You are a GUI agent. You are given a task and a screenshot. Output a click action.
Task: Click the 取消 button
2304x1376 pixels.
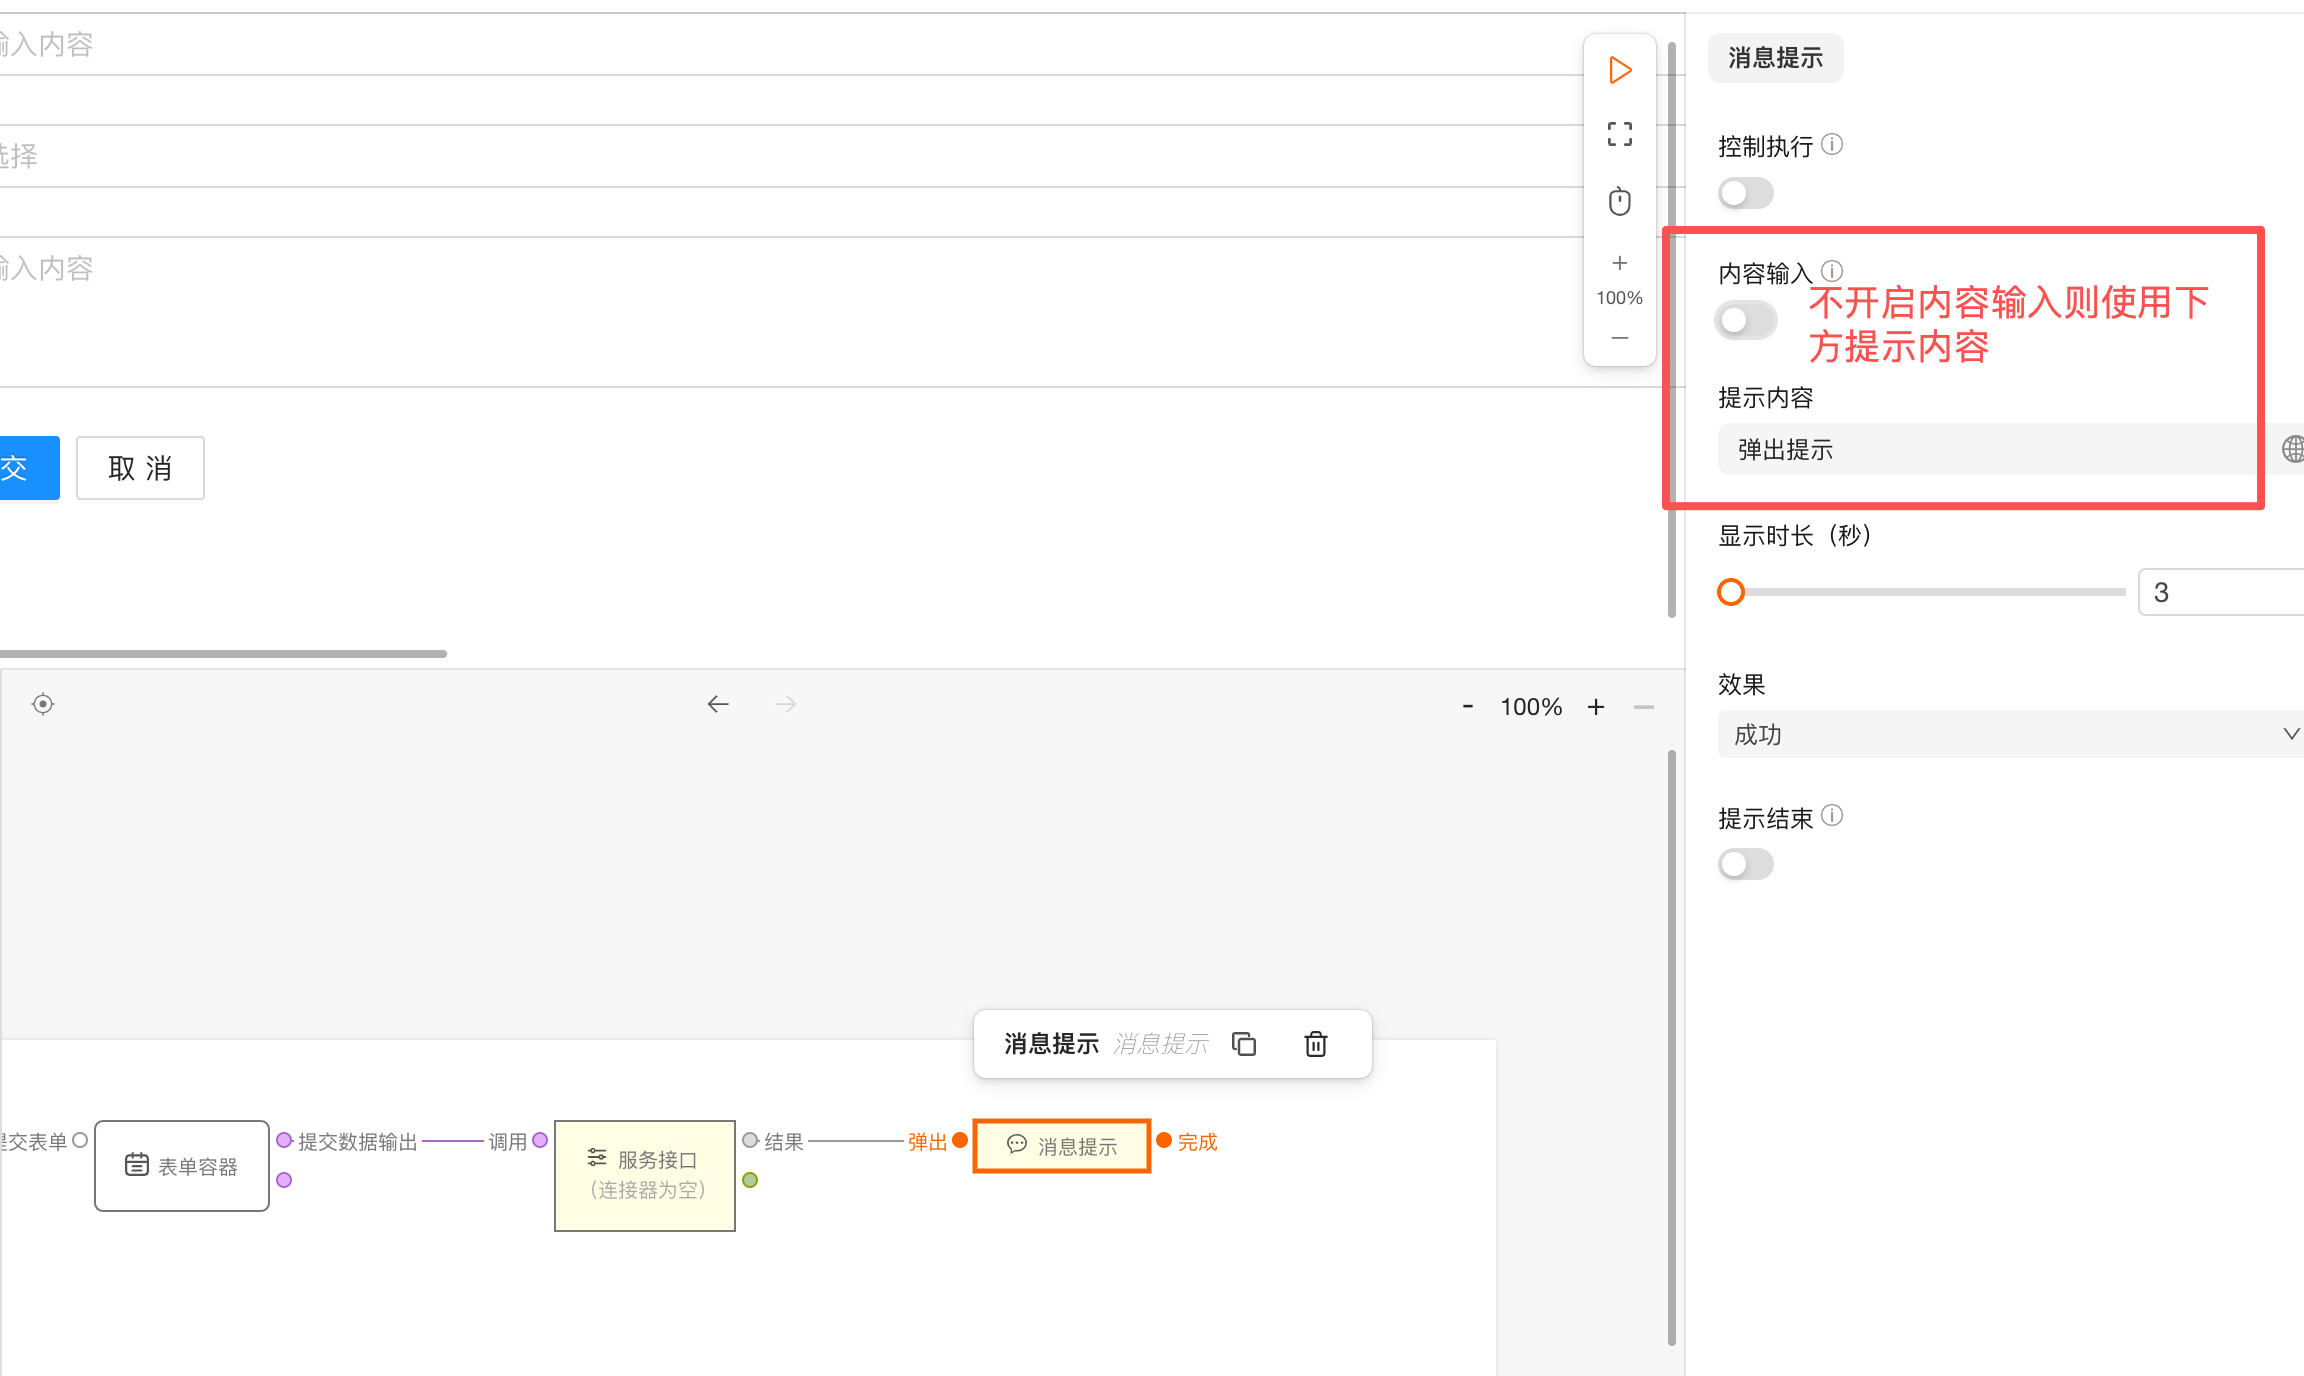coord(140,468)
